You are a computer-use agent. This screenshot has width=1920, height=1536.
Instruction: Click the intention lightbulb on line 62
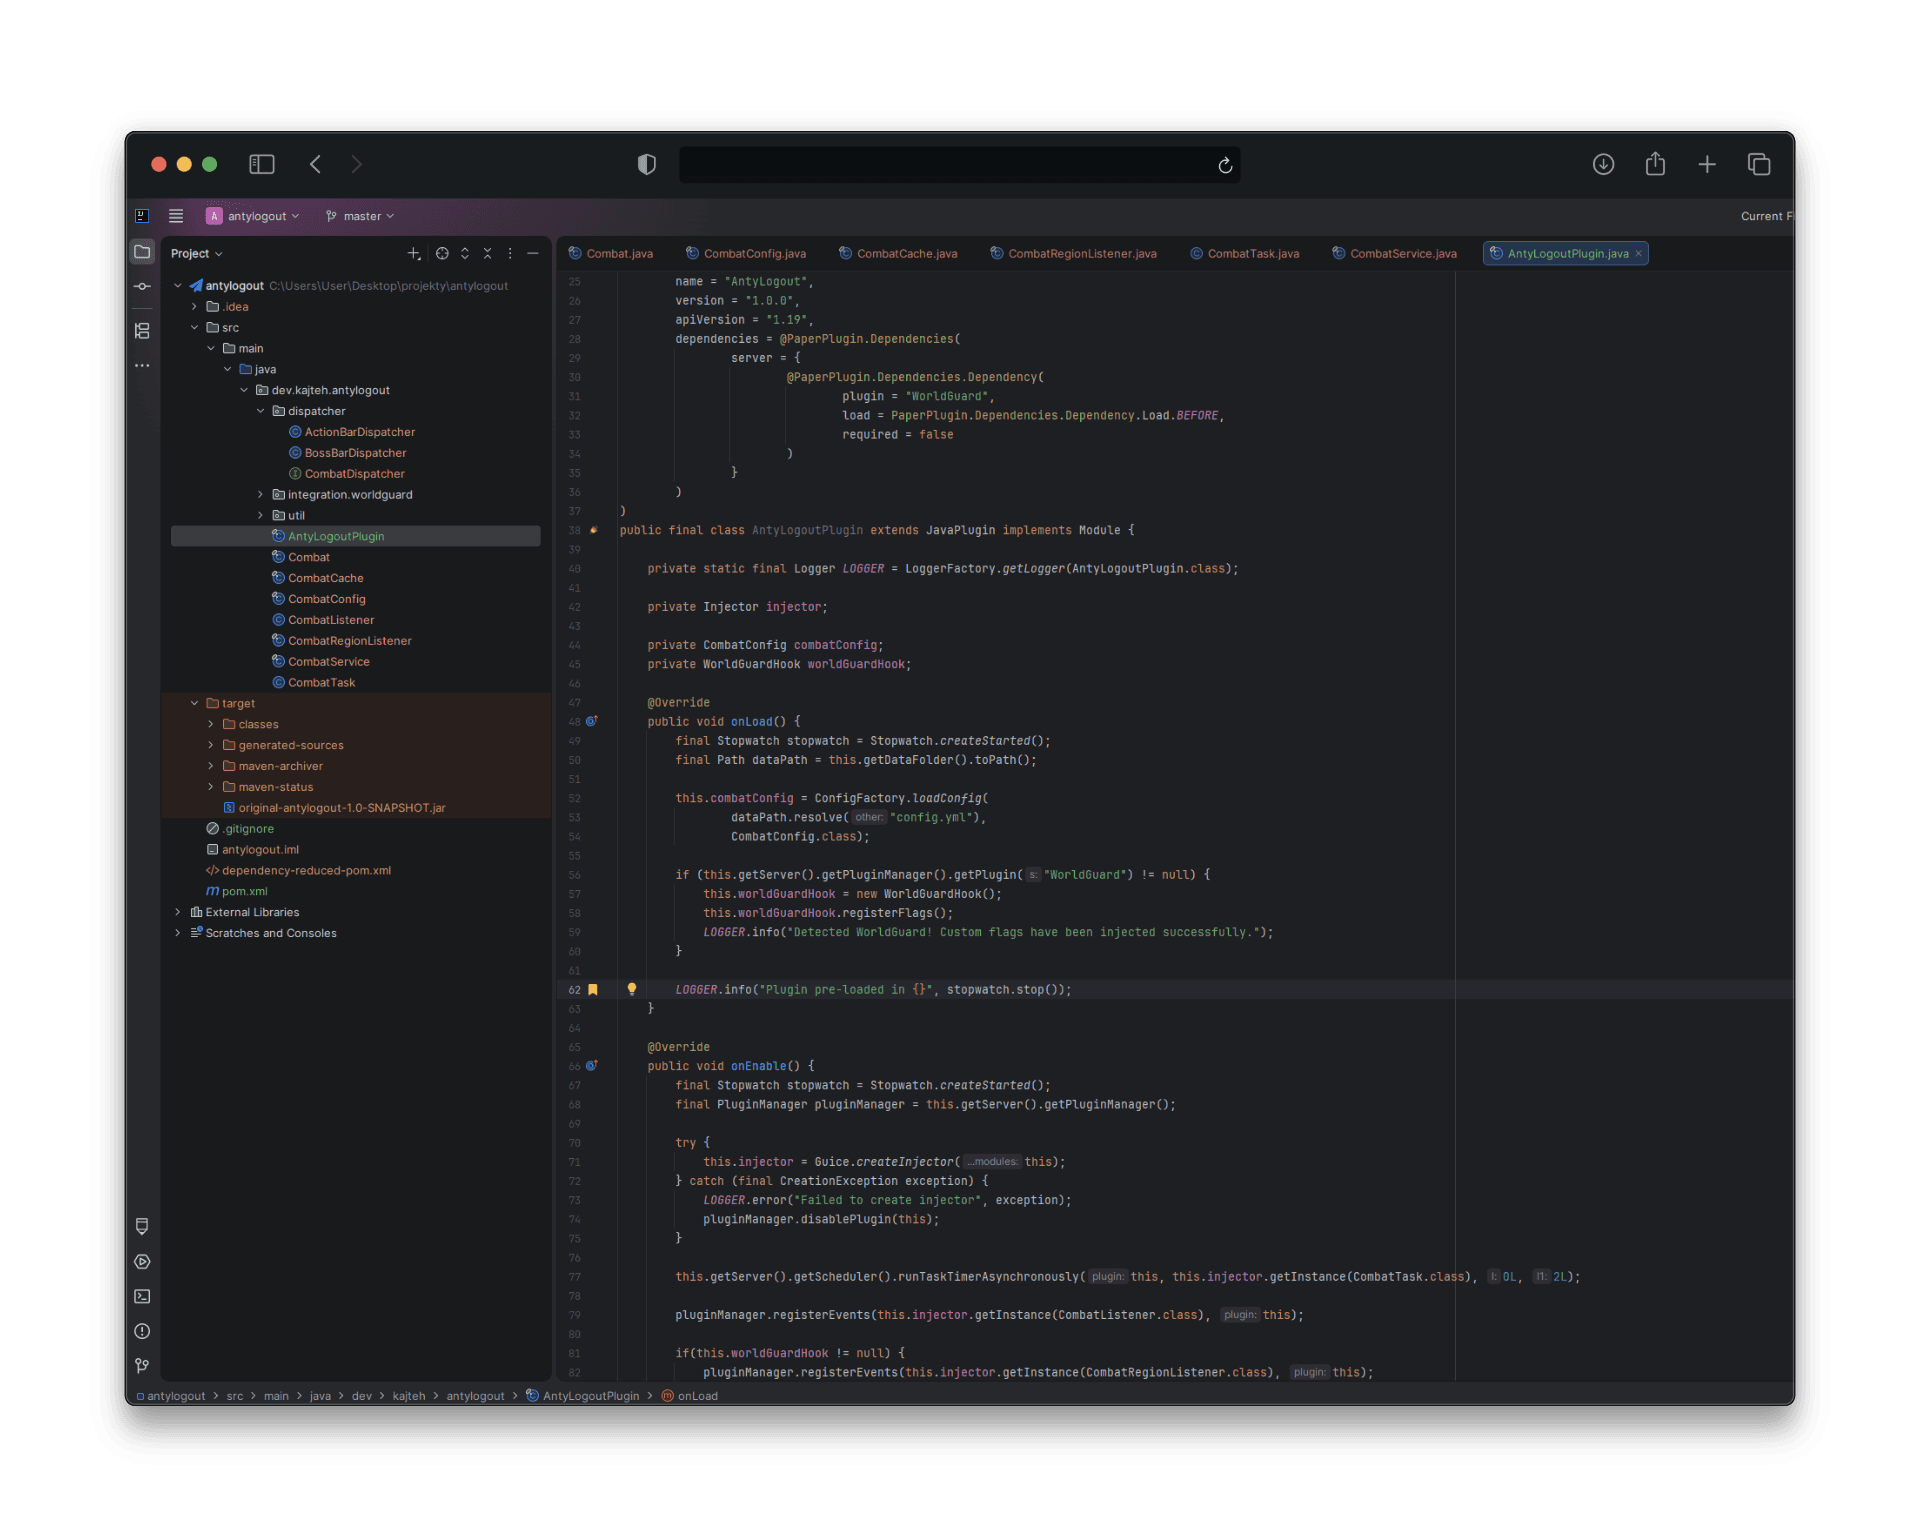(x=632, y=989)
